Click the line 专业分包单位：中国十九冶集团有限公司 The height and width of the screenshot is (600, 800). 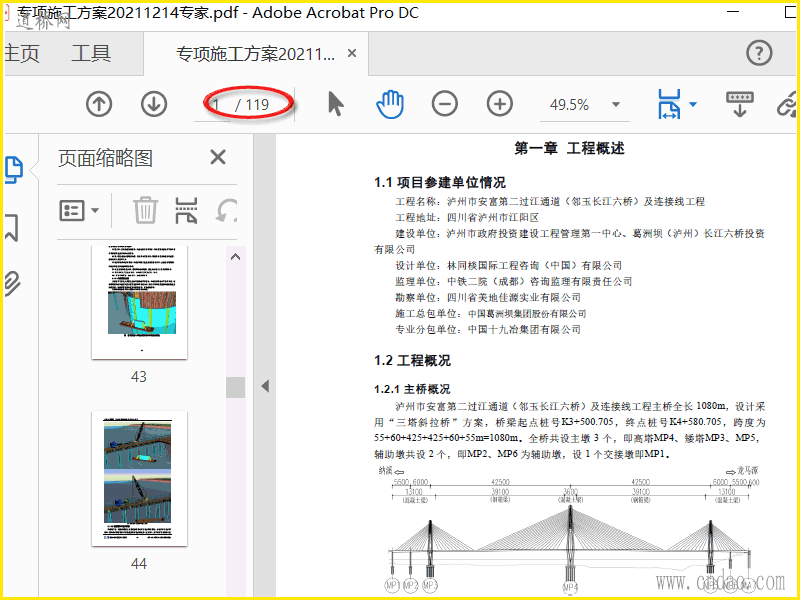(488, 329)
